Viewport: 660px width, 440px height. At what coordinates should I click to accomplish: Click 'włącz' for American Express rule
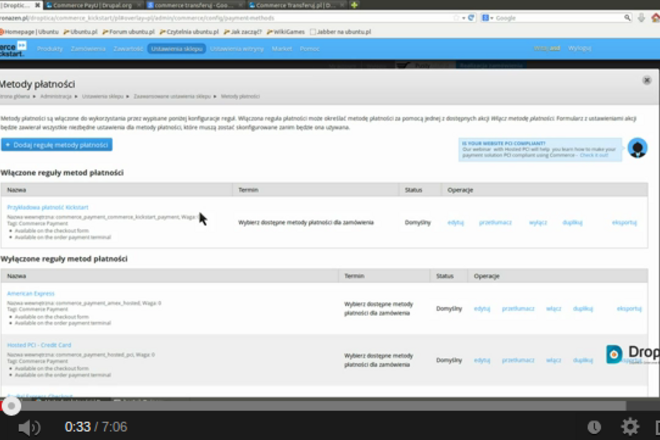pos(553,308)
